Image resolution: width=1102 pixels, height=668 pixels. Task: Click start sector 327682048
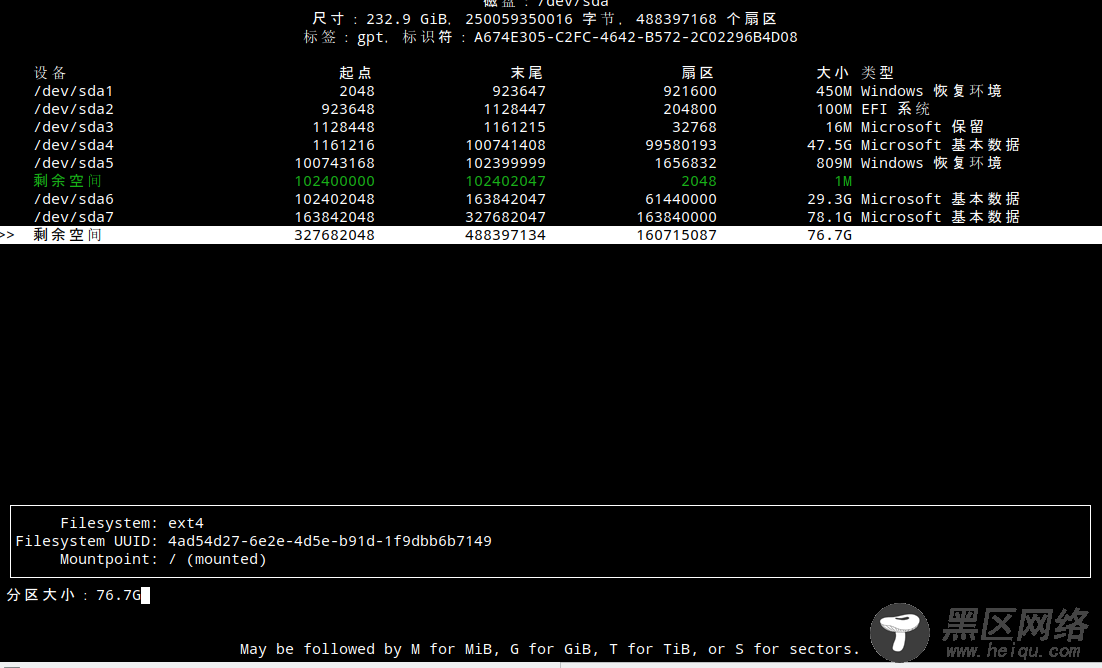coord(335,235)
